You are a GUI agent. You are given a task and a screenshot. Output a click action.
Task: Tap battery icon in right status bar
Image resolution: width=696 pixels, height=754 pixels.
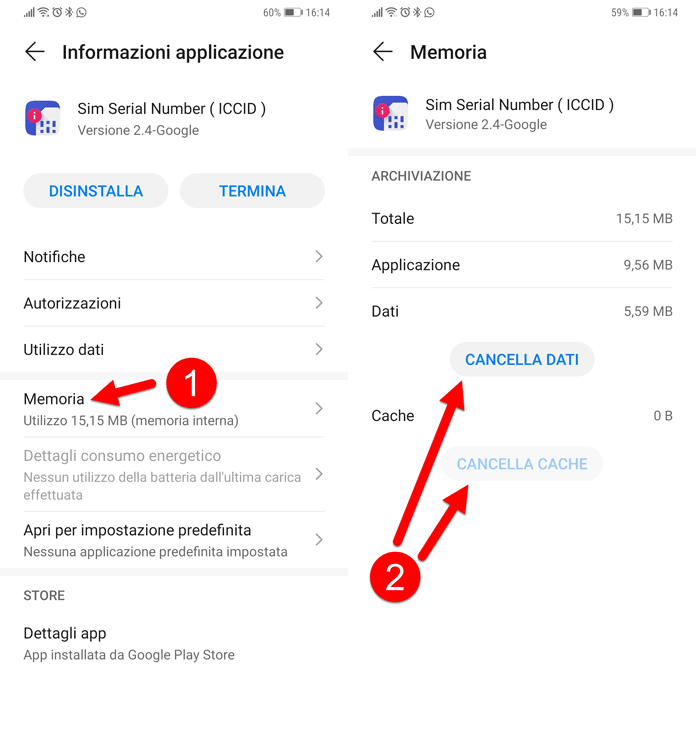641,13
